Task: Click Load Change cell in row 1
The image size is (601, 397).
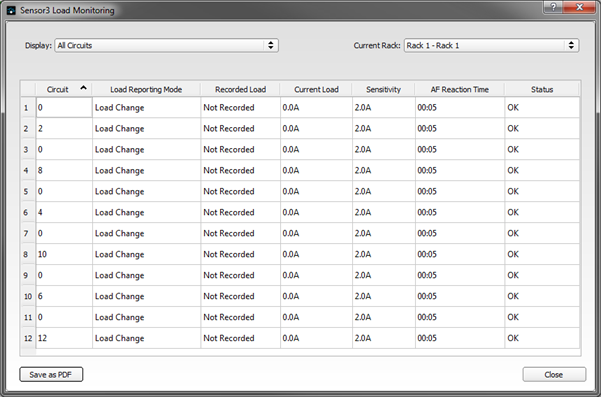Action: coord(146,108)
